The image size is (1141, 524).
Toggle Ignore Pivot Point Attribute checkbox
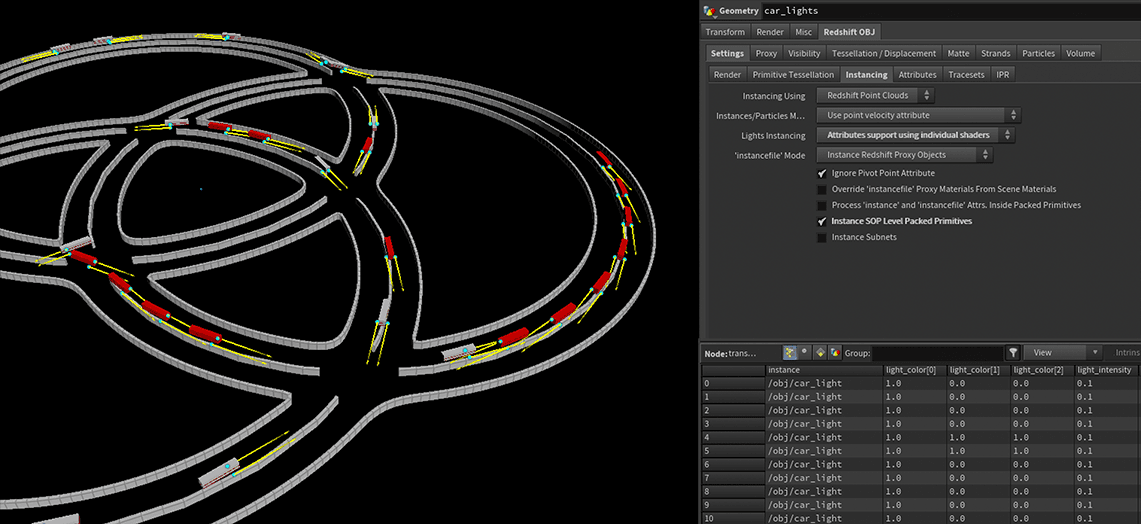(822, 173)
